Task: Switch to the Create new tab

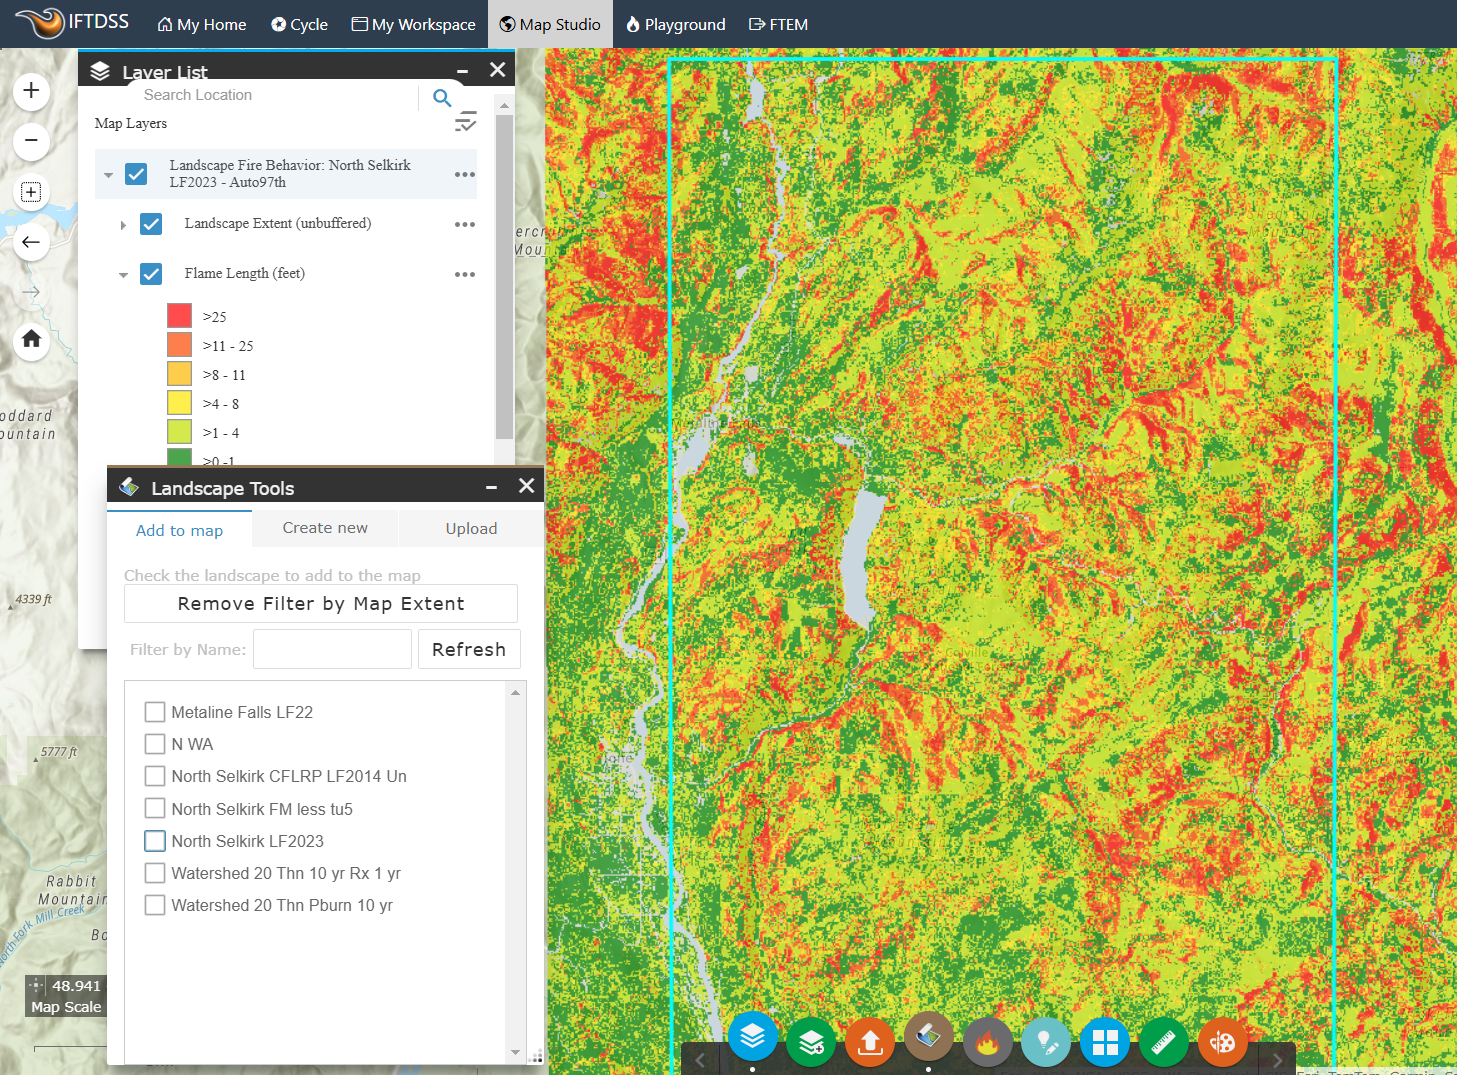Action: click(324, 528)
